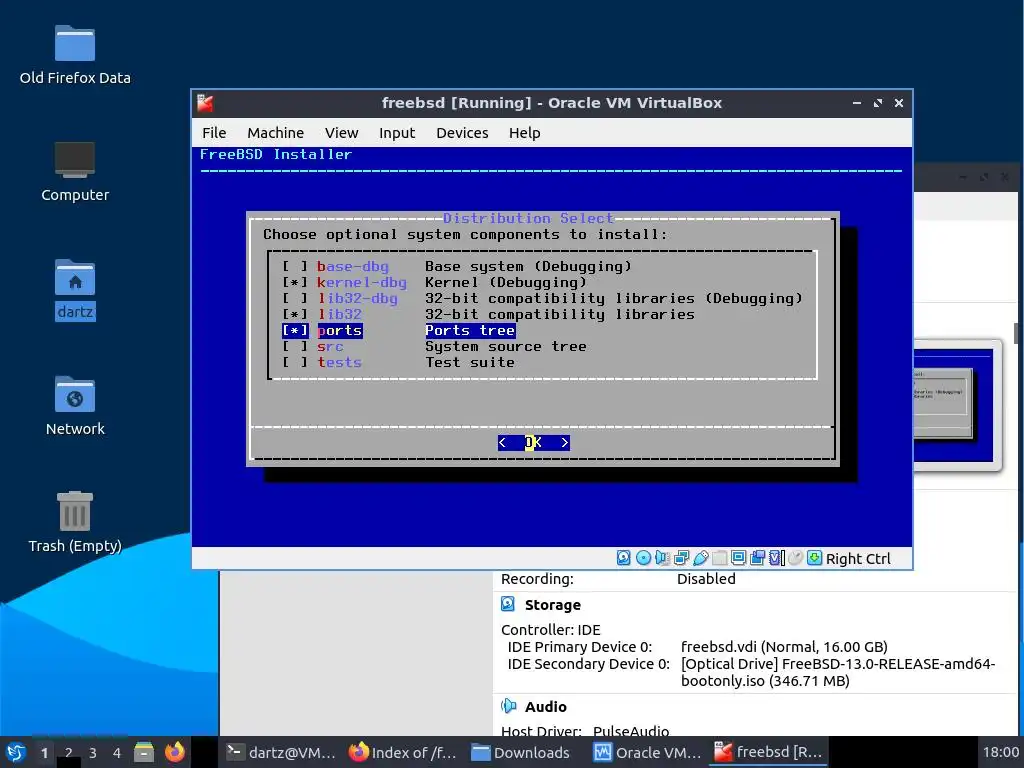Viewport: 1024px width, 768px height.
Task: Click the Right Ctrl host key label
Action: click(857, 559)
